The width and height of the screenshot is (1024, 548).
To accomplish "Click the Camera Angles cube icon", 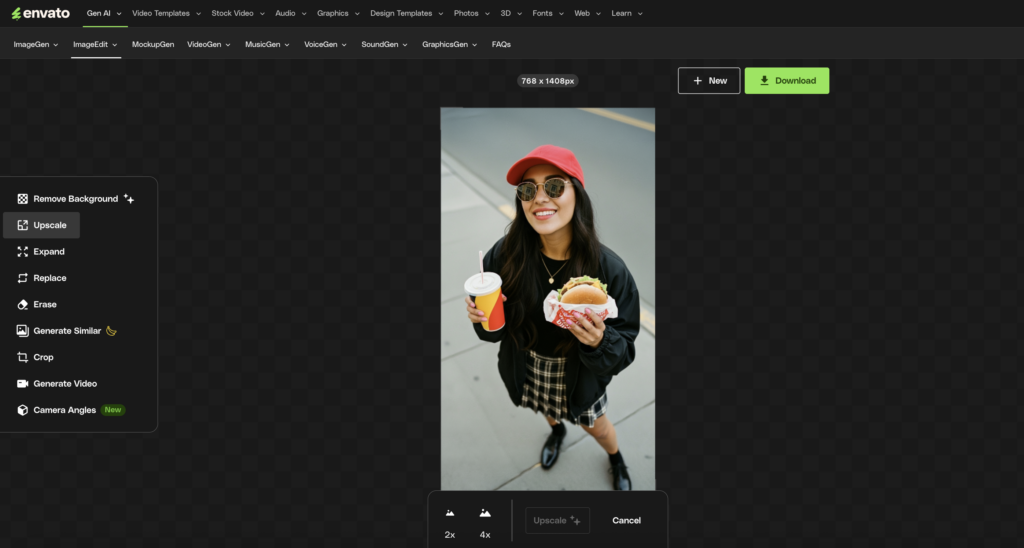I will [x=22, y=410].
